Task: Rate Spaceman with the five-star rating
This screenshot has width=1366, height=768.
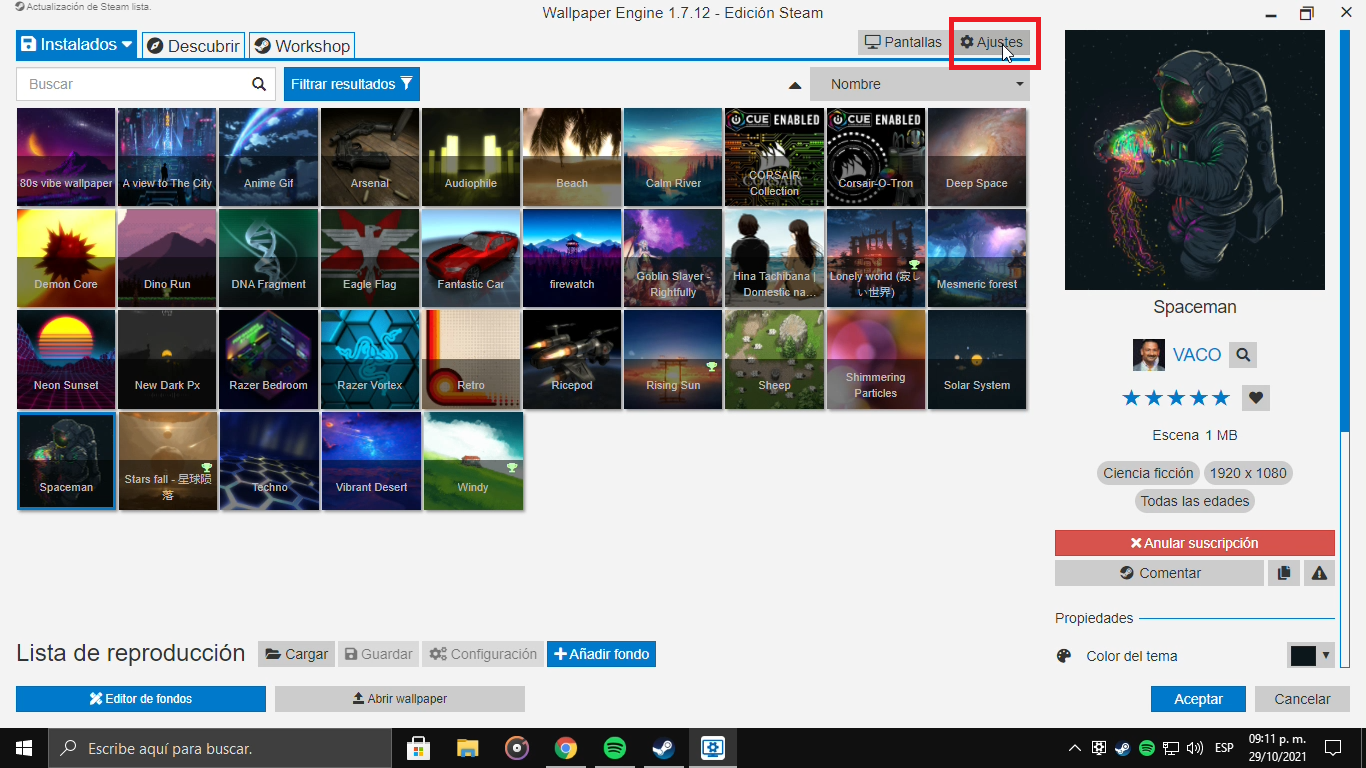Action: tap(1176, 398)
